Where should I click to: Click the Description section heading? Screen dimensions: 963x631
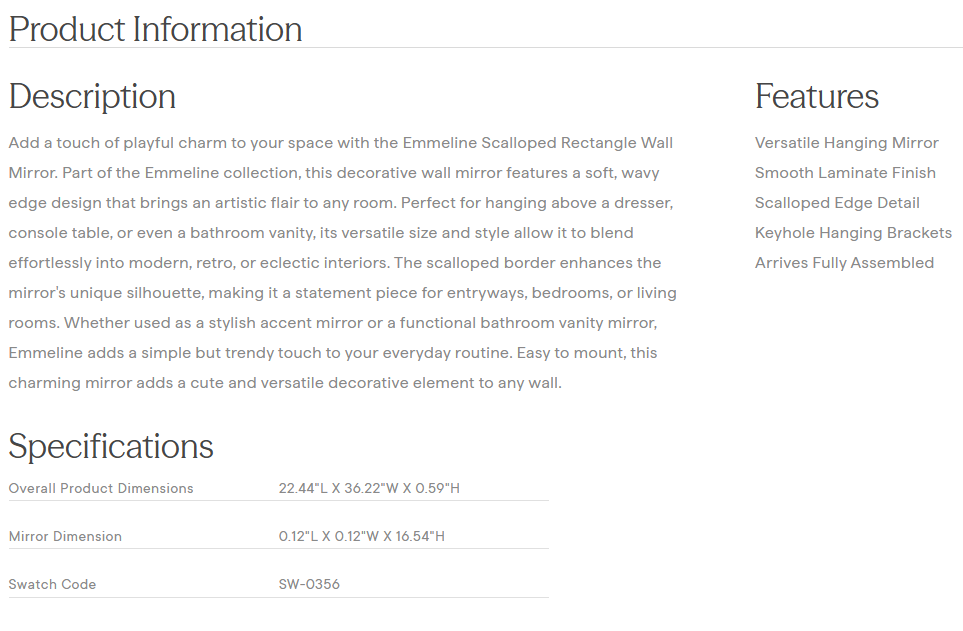(x=92, y=96)
